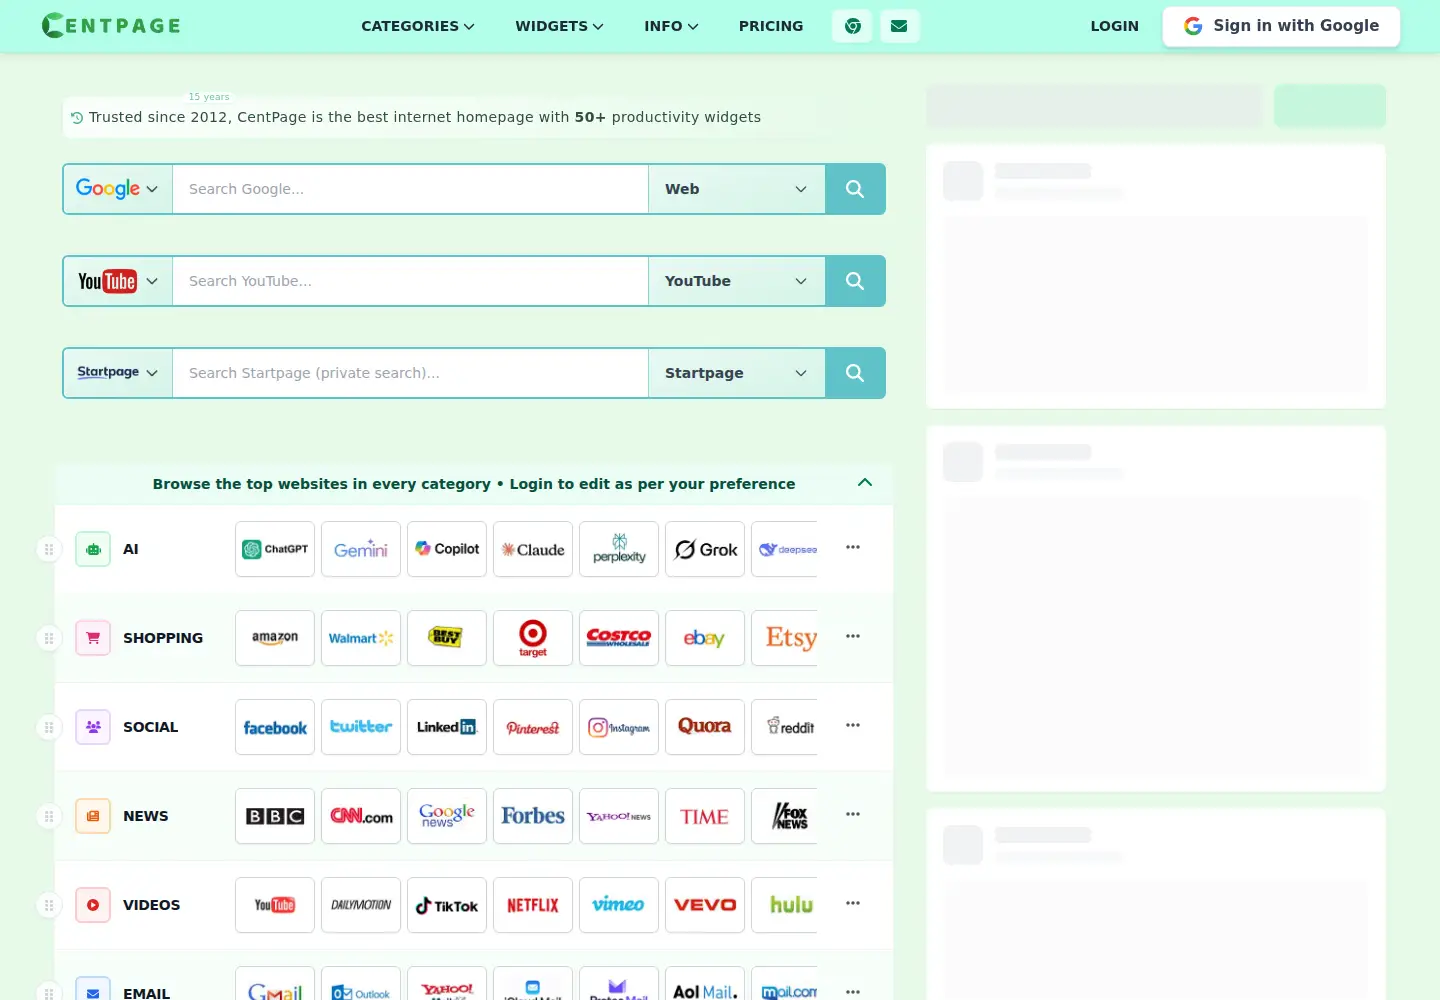Collapse the top websites browse section
Screen dimensions: 1440x1000
[865, 483]
